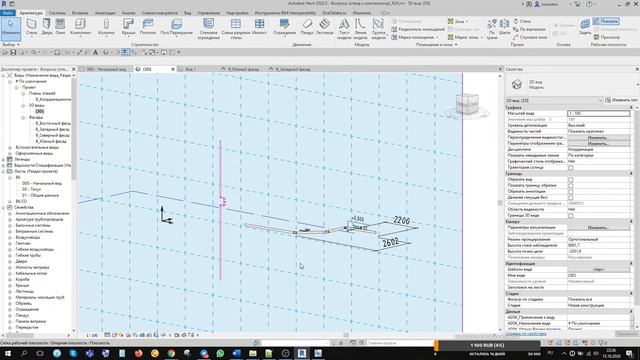Open the Systems (Системы) ribbon tab

57,13
